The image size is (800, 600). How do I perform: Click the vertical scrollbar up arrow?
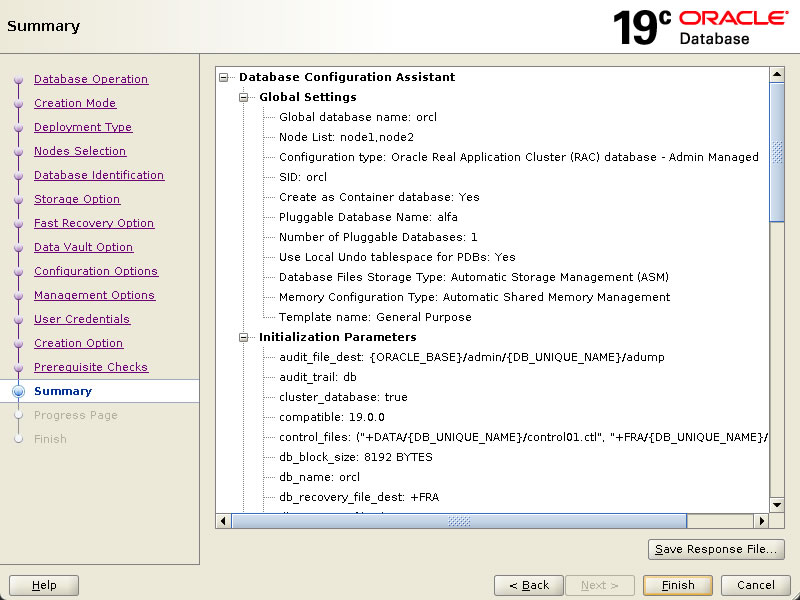coord(777,74)
